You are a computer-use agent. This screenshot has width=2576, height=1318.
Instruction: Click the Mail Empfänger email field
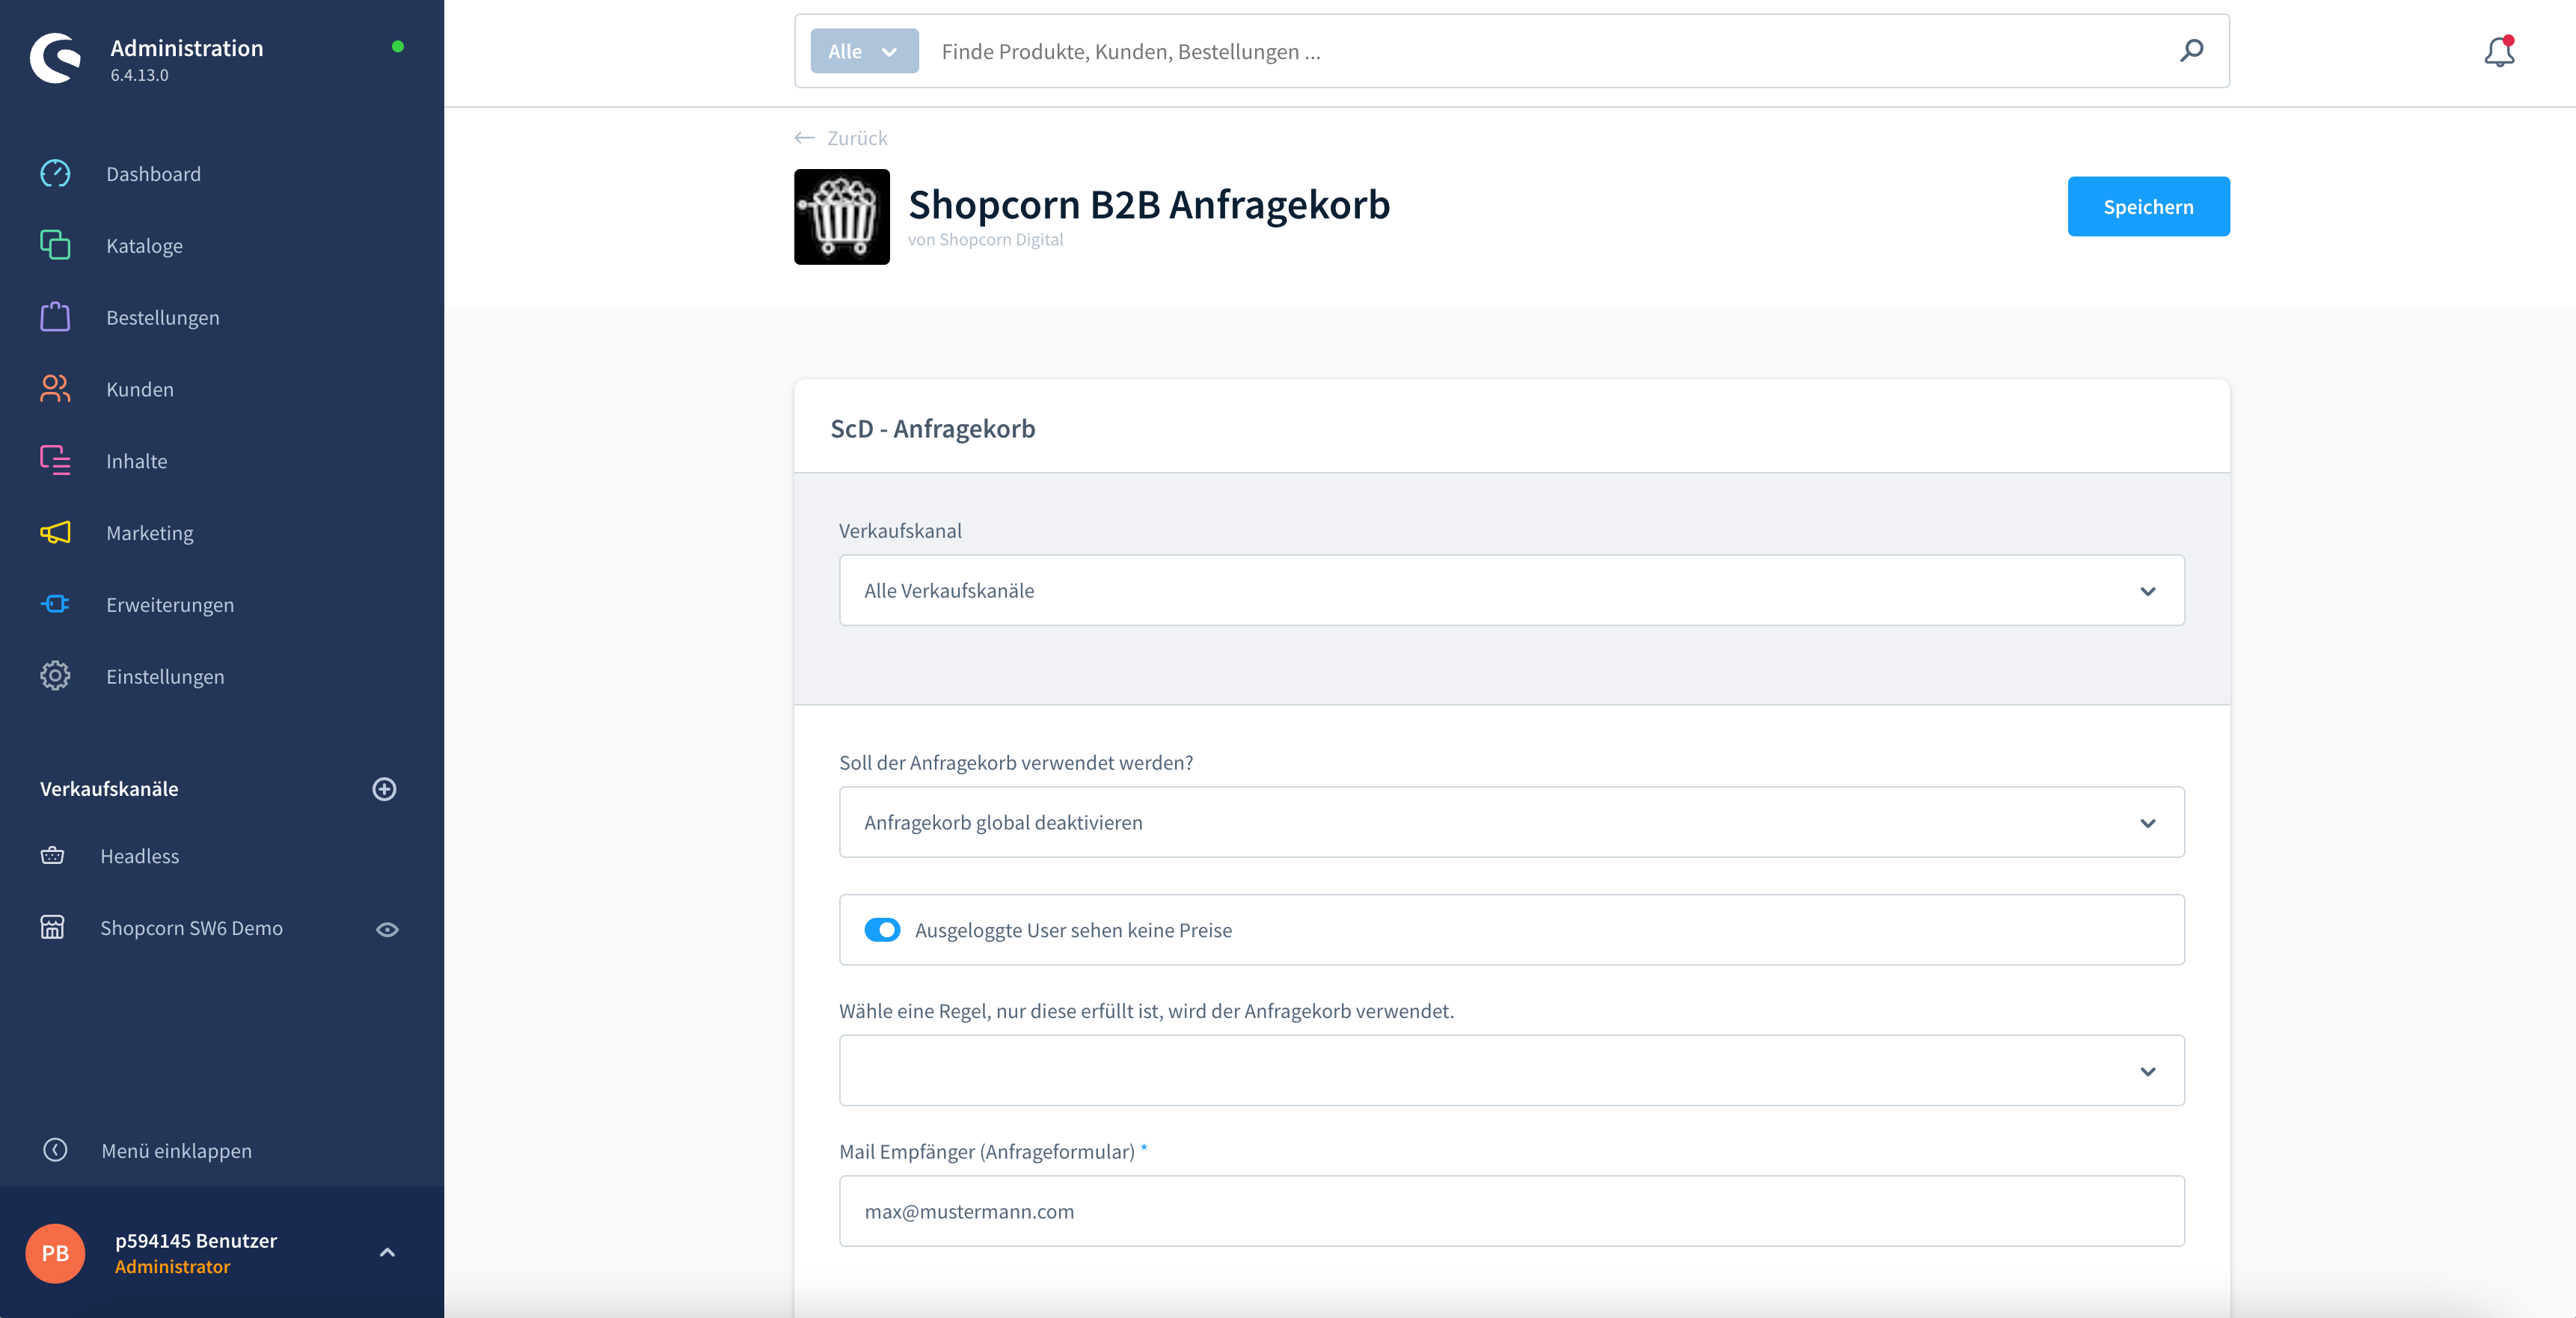point(1511,1211)
